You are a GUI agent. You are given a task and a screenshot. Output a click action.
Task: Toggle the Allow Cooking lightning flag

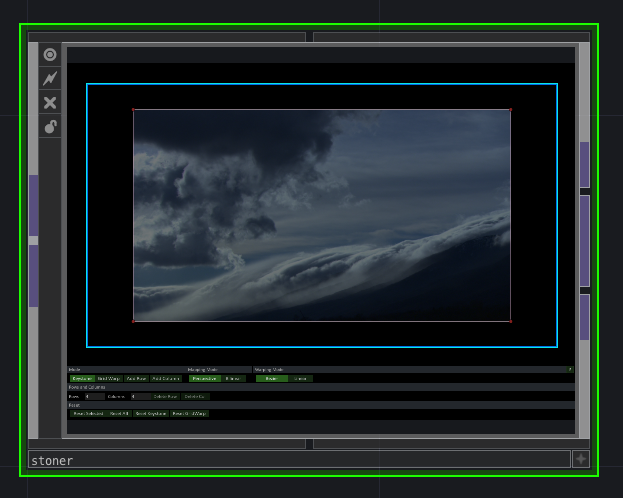click(x=50, y=78)
